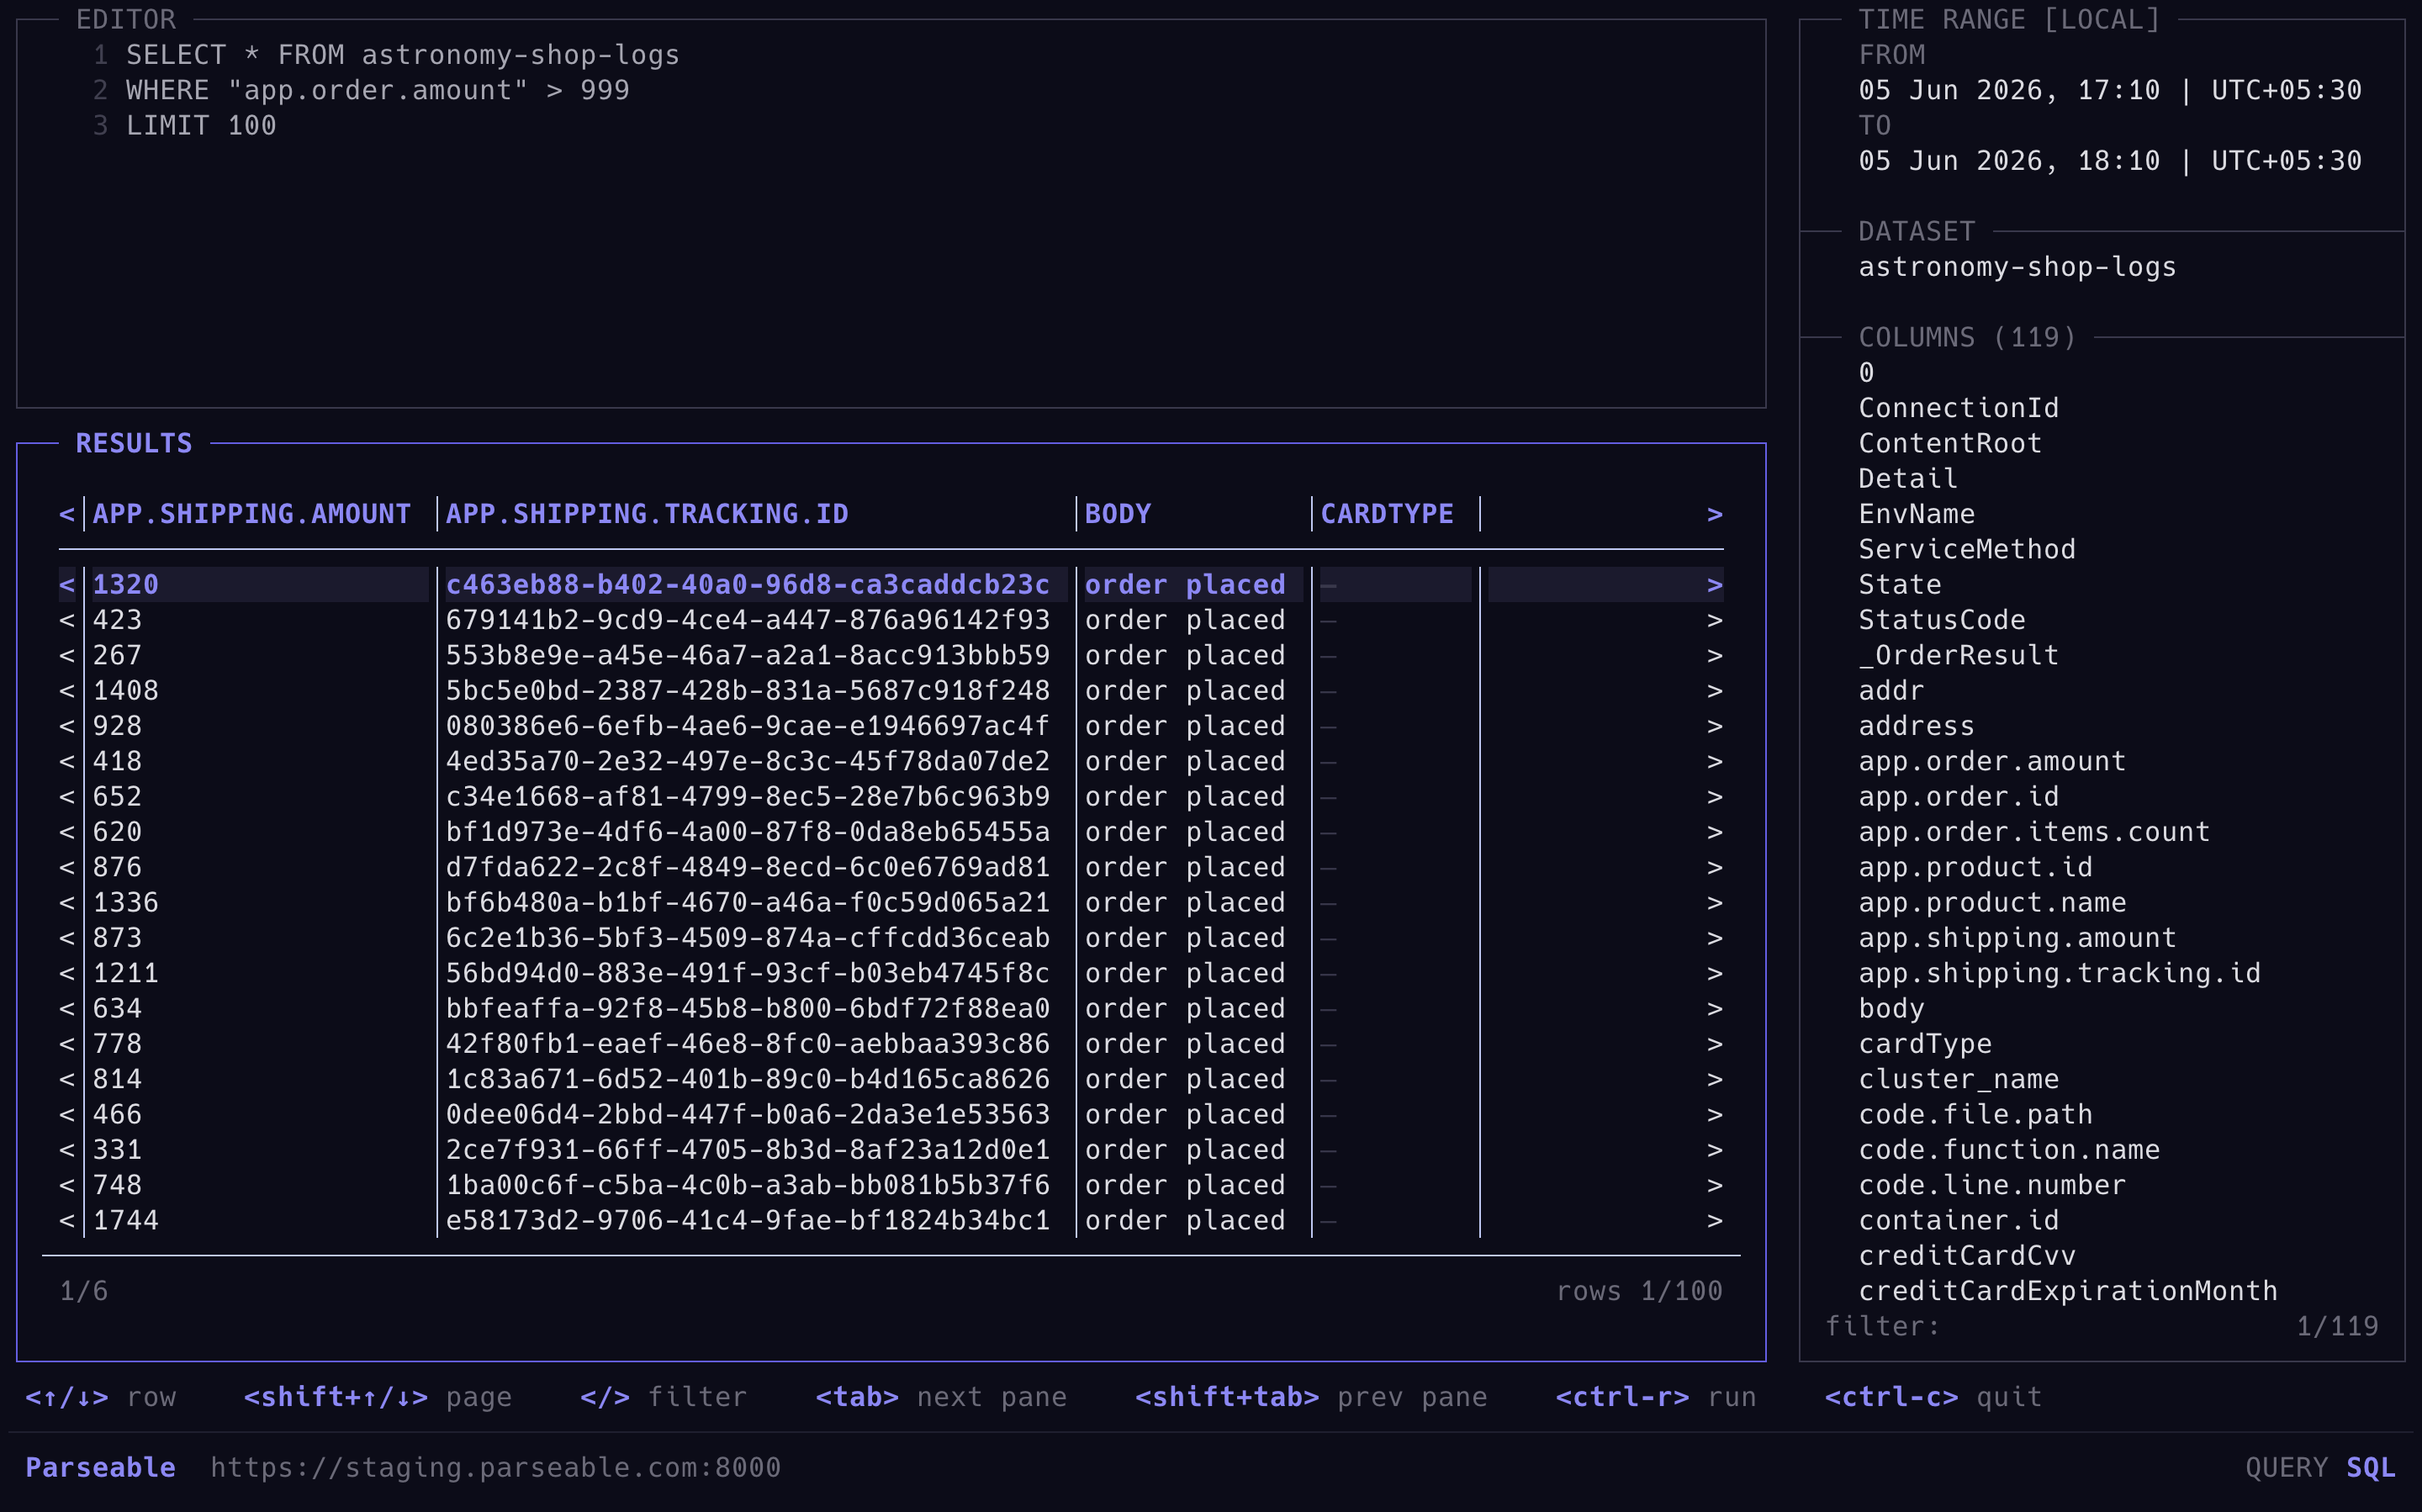Select ConnectionId in the columns list
This screenshot has height=1512, width=2422.
[x=1958, y=408]
